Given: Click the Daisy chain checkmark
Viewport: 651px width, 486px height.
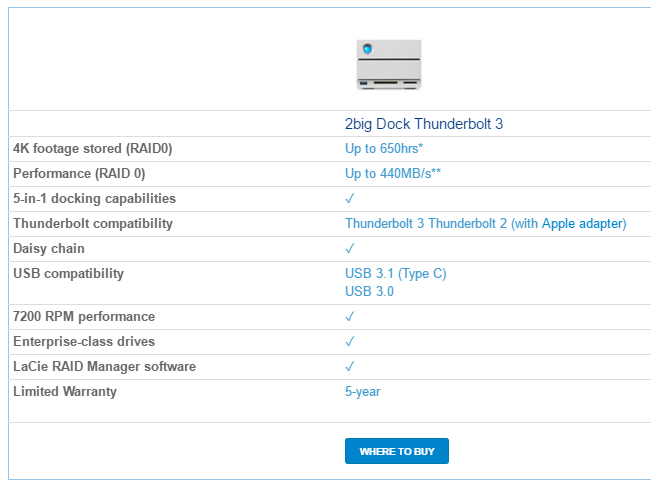Looking at the screenshot, I should [350, 248].
